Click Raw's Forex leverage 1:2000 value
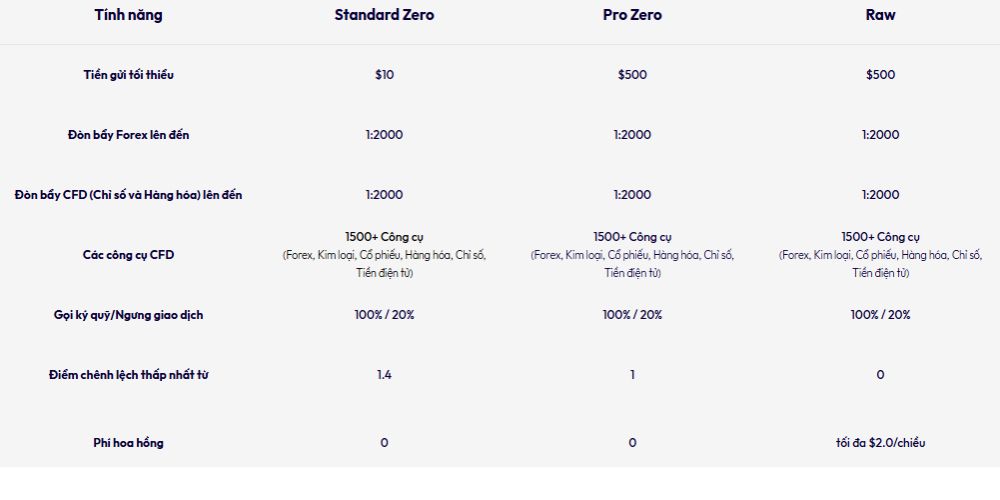 [x=880, y=135]
